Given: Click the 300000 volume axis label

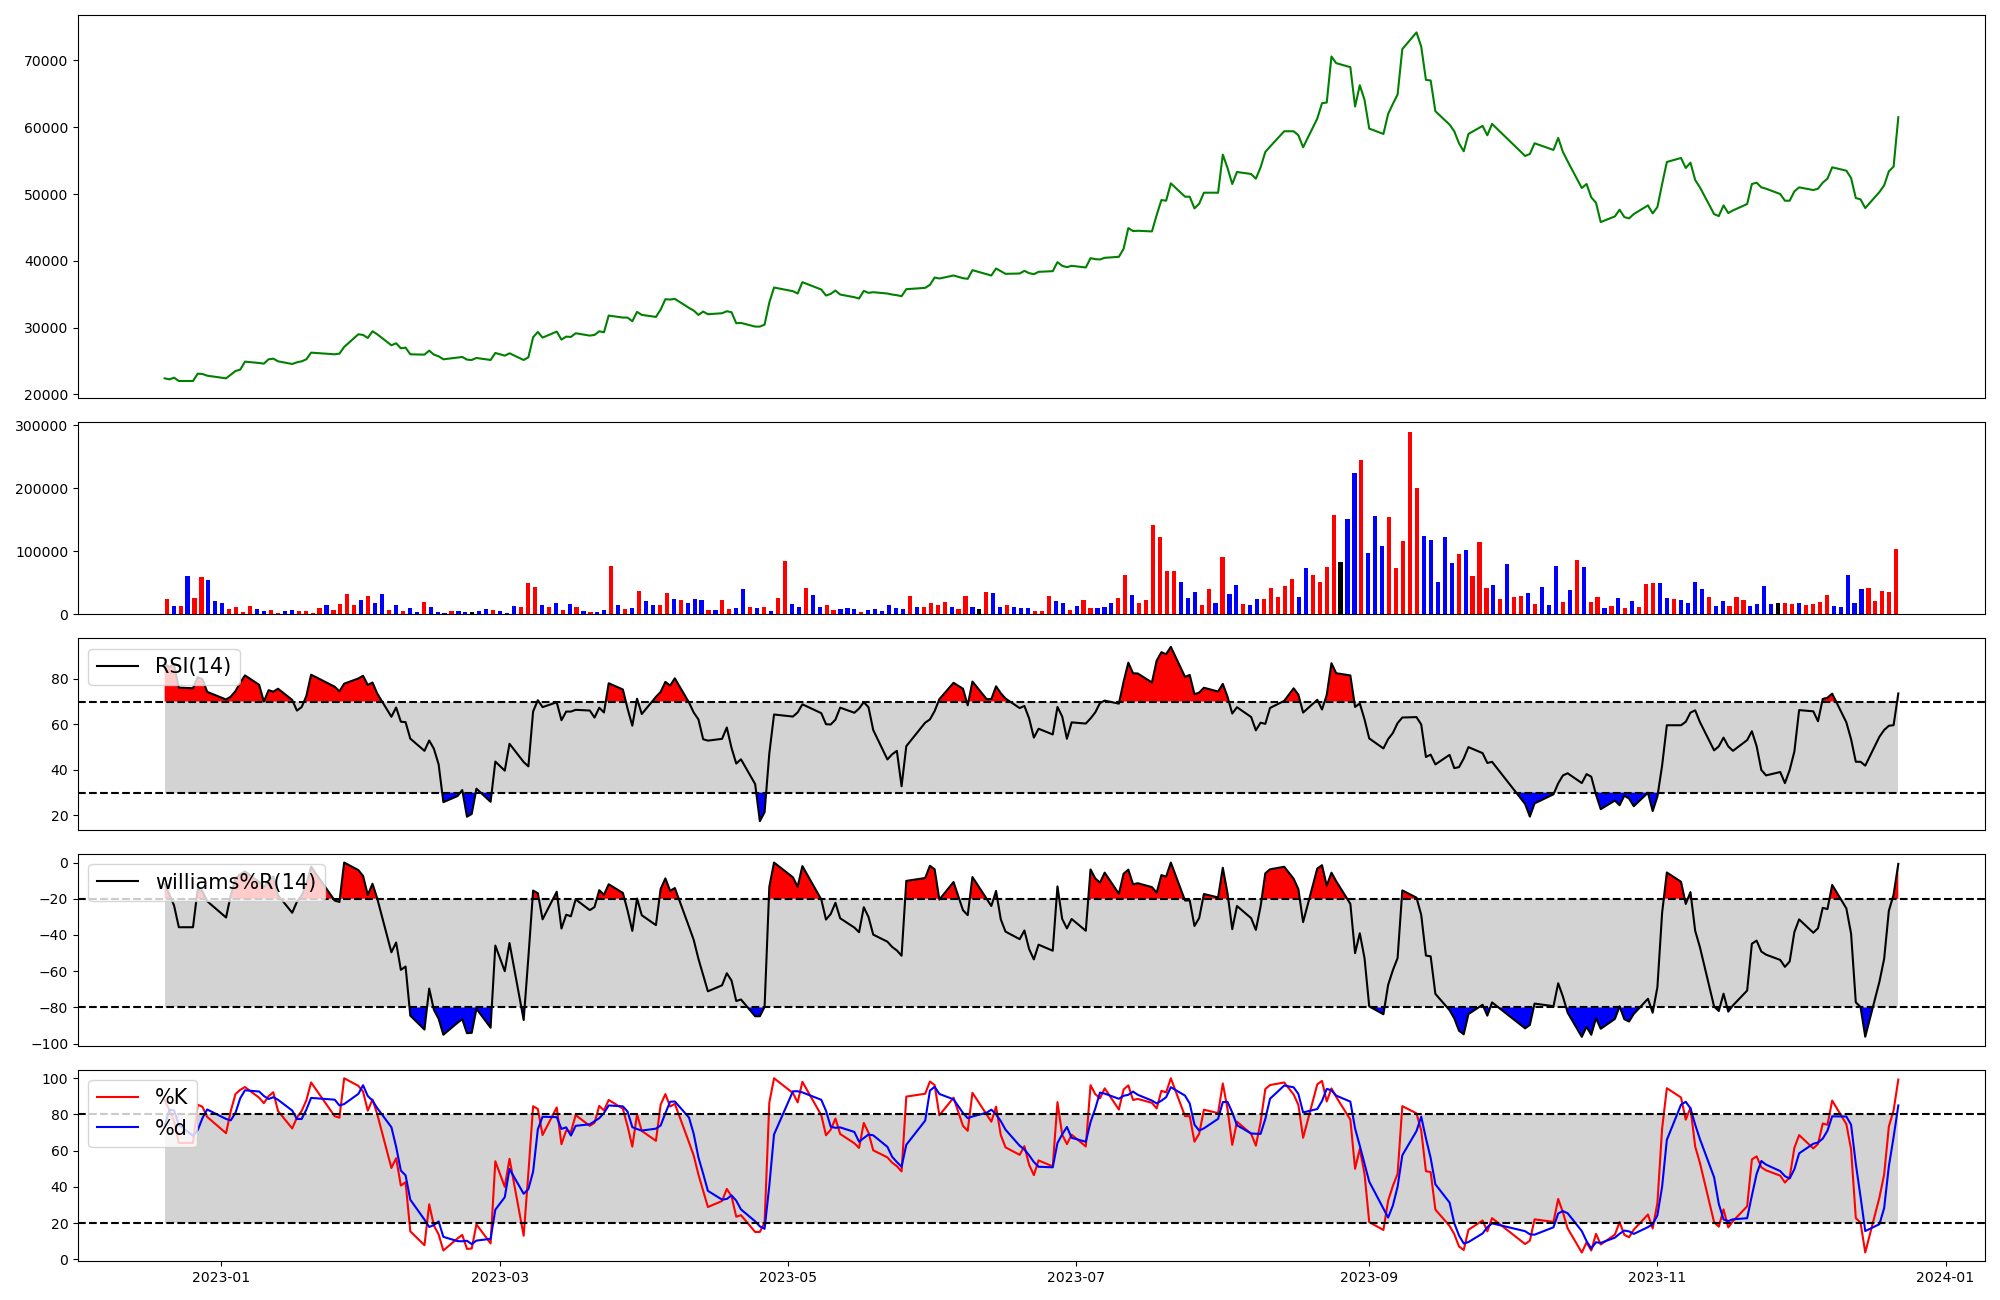Looking at the screenshot, I should pyautogui.click(x=42, y=426).
